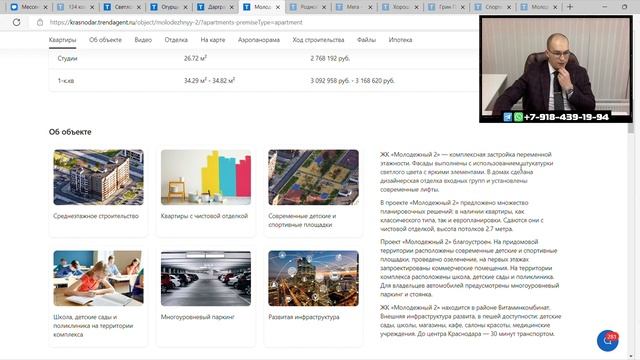Minimize the browser window
The height and width of the screenshot is (360, 640).
tap(604, 7)
